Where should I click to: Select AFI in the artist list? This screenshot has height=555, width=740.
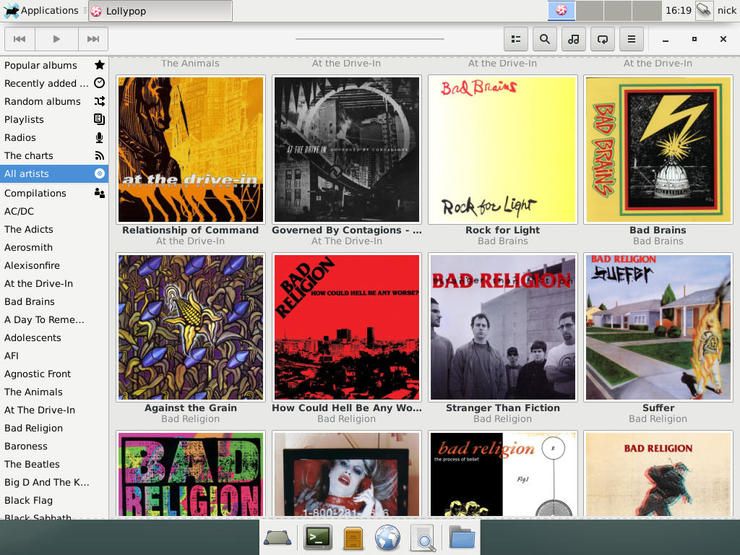54,355
